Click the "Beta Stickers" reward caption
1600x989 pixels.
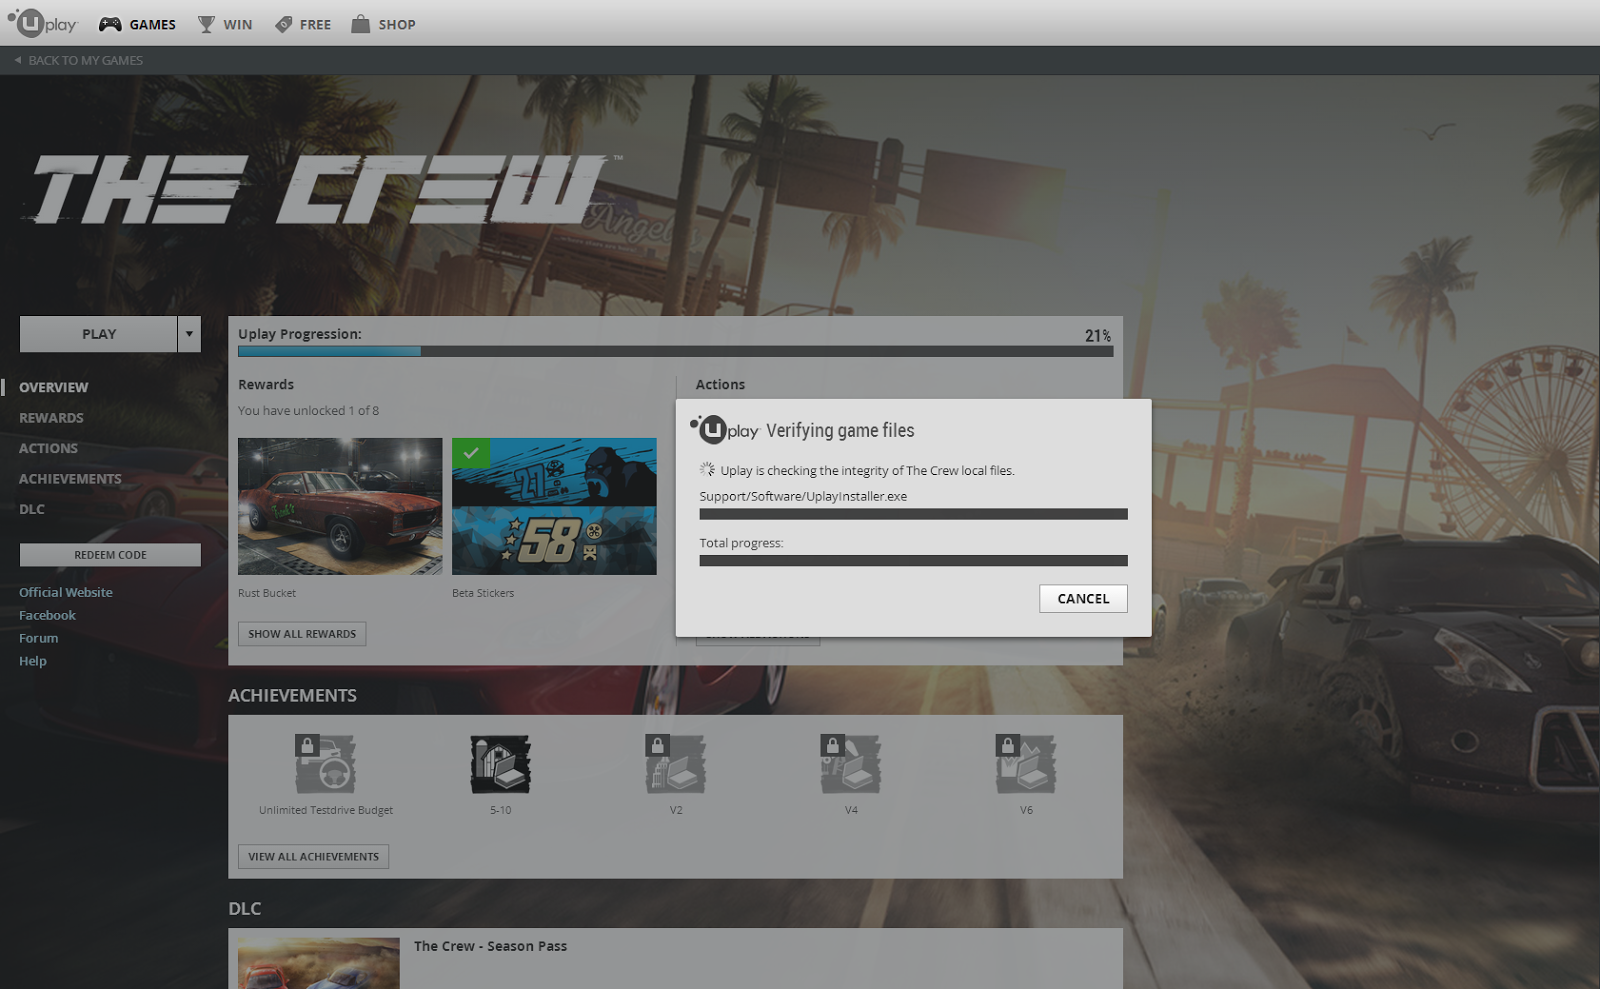483,593
